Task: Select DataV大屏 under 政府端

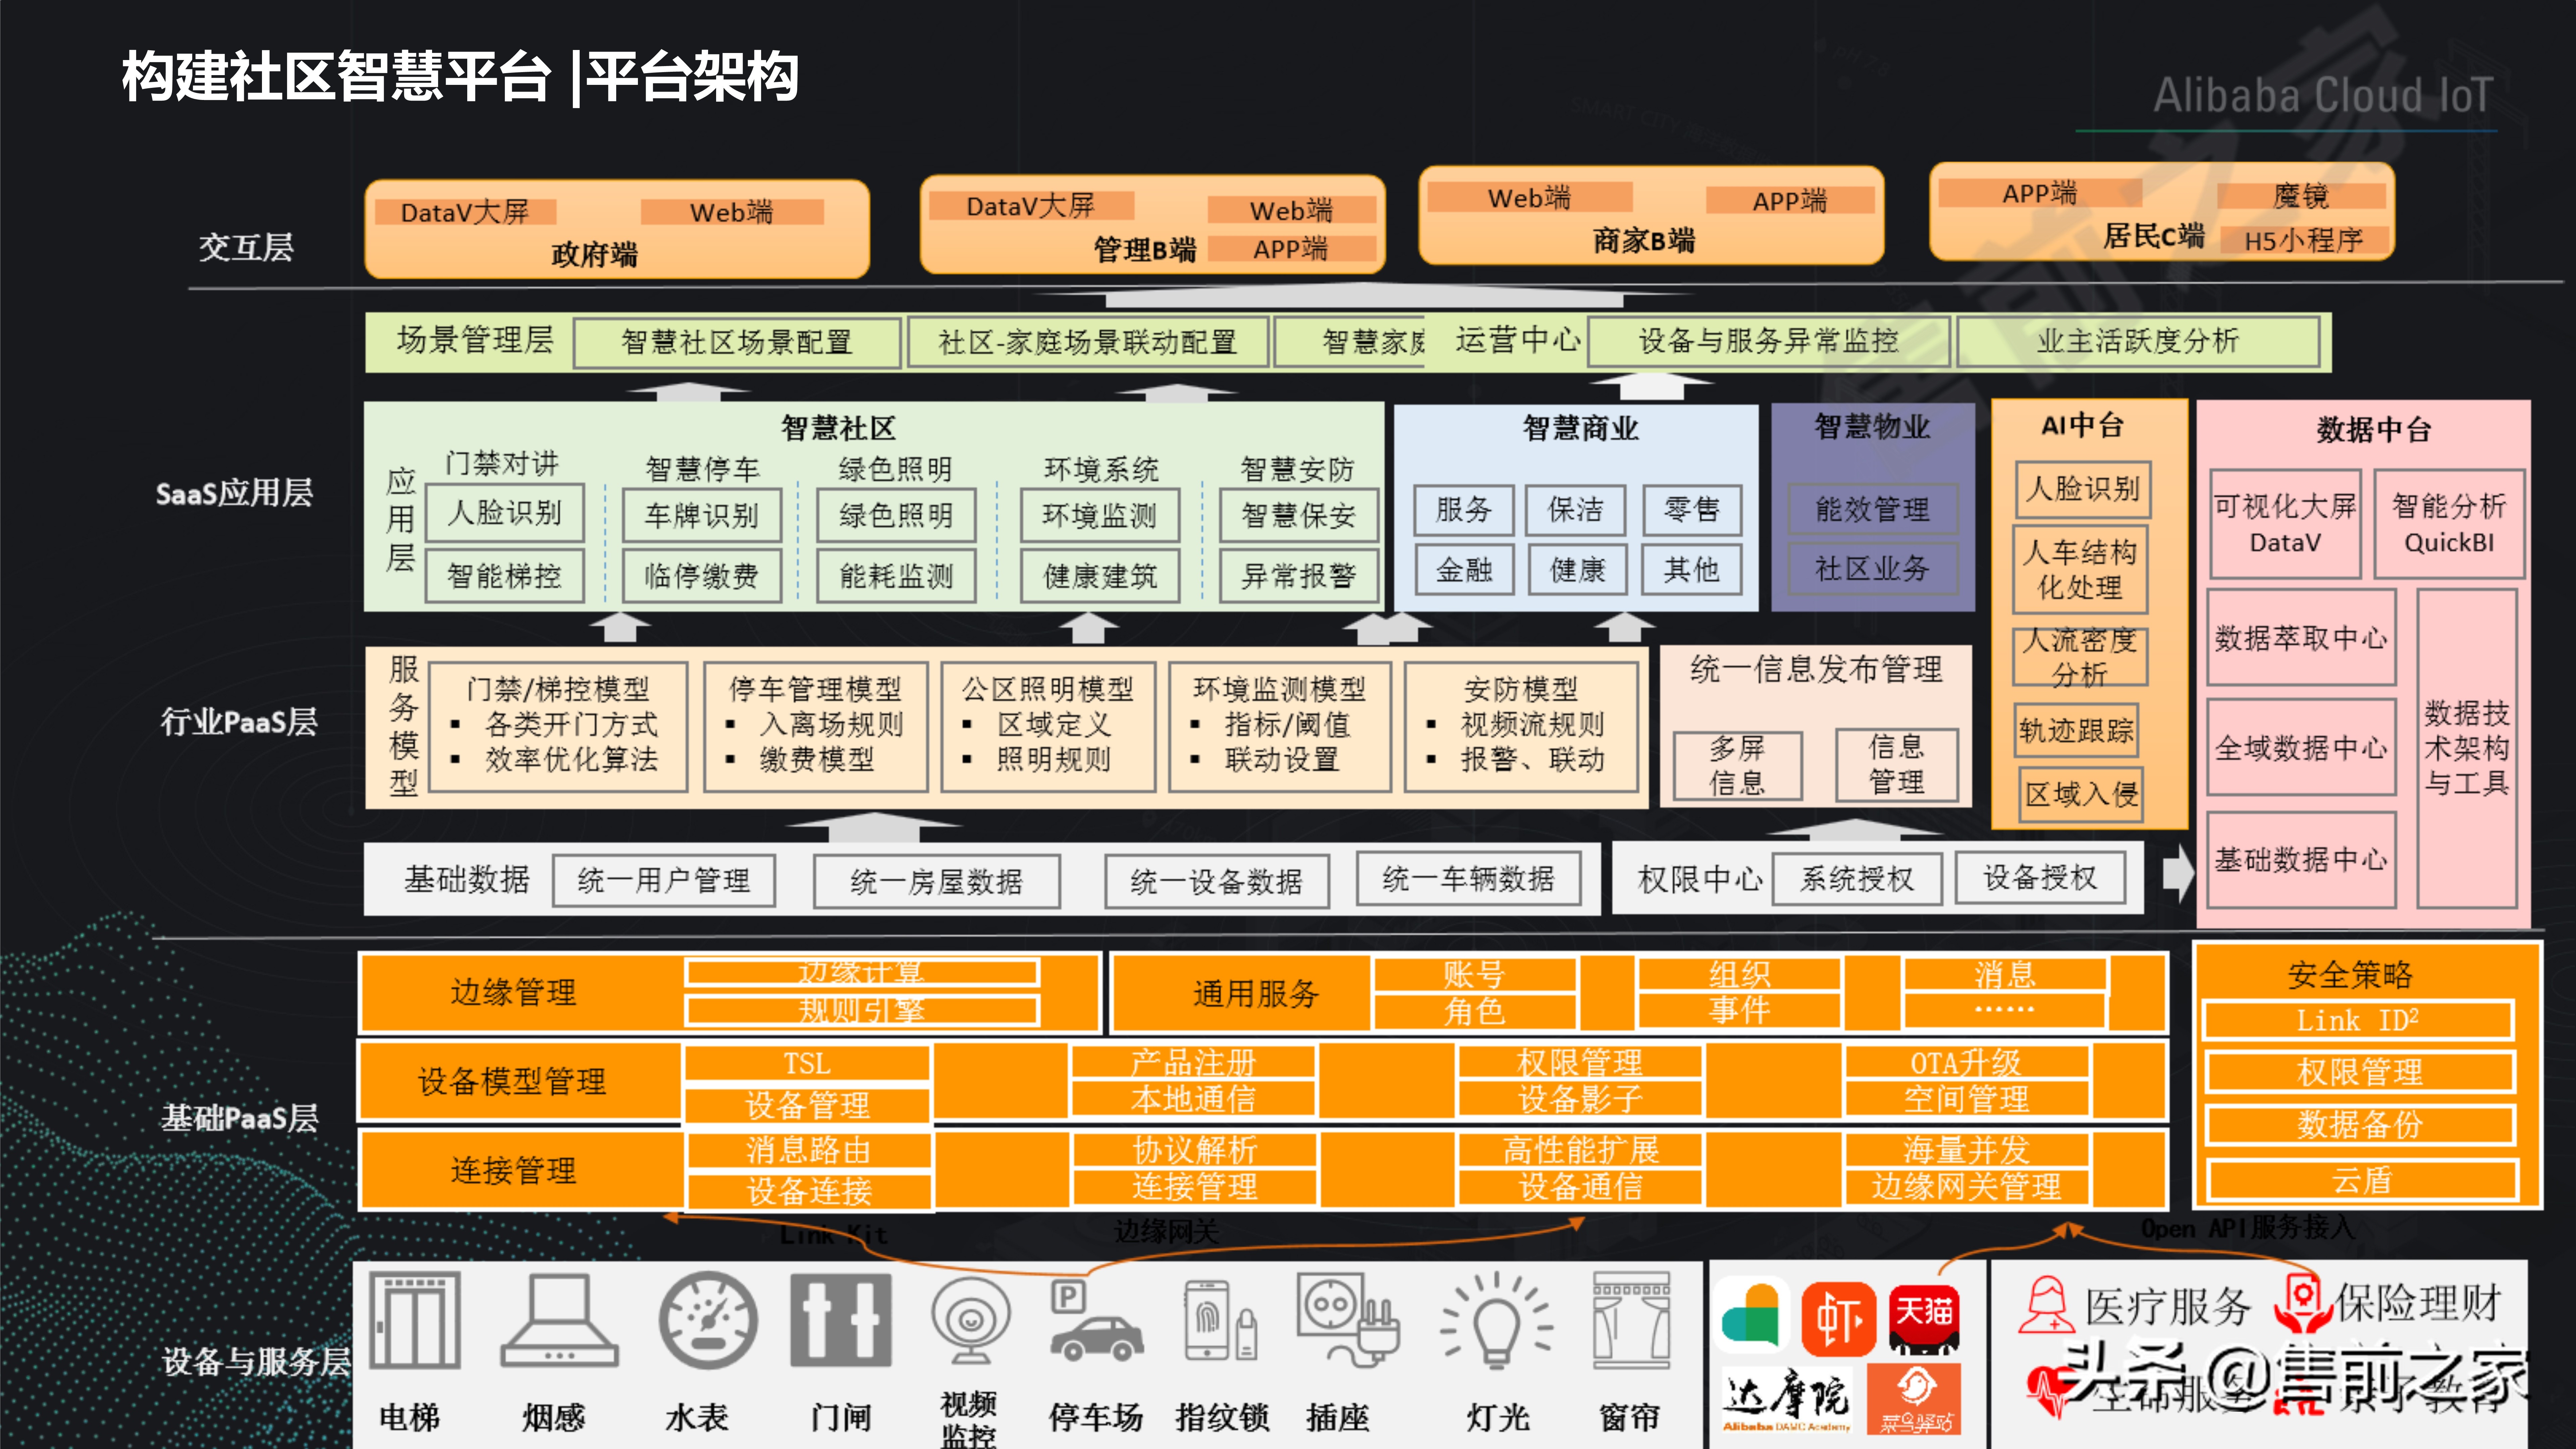Action: point(465,212)
